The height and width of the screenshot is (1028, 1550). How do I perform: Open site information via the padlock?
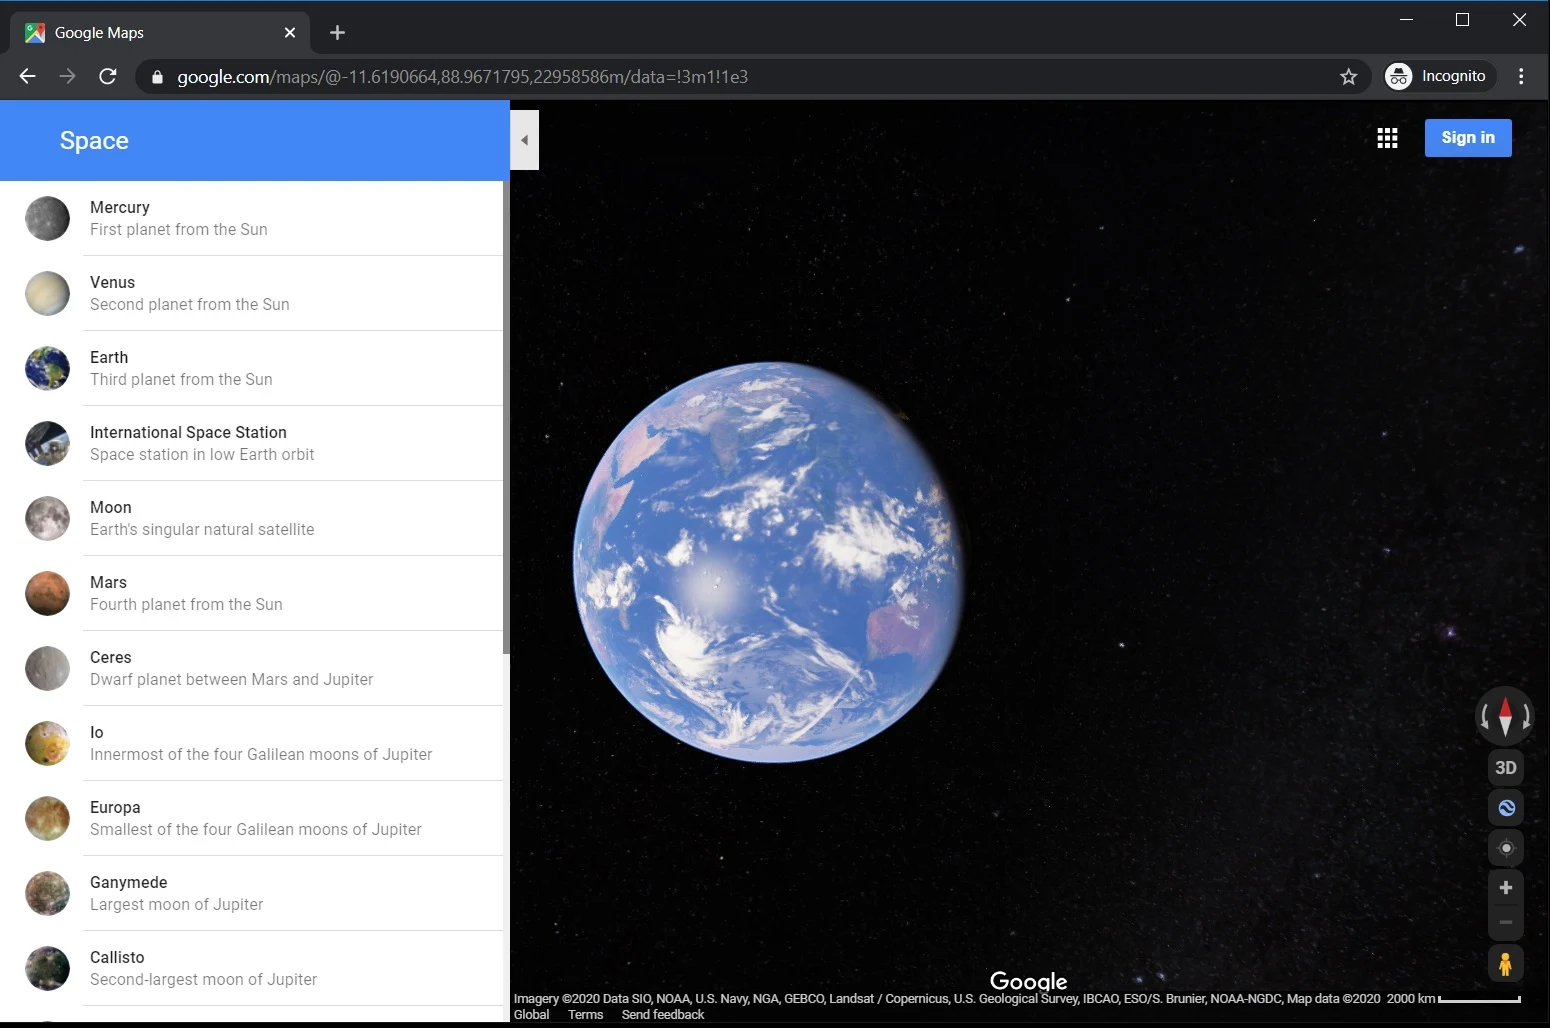(x=157, y=76)
